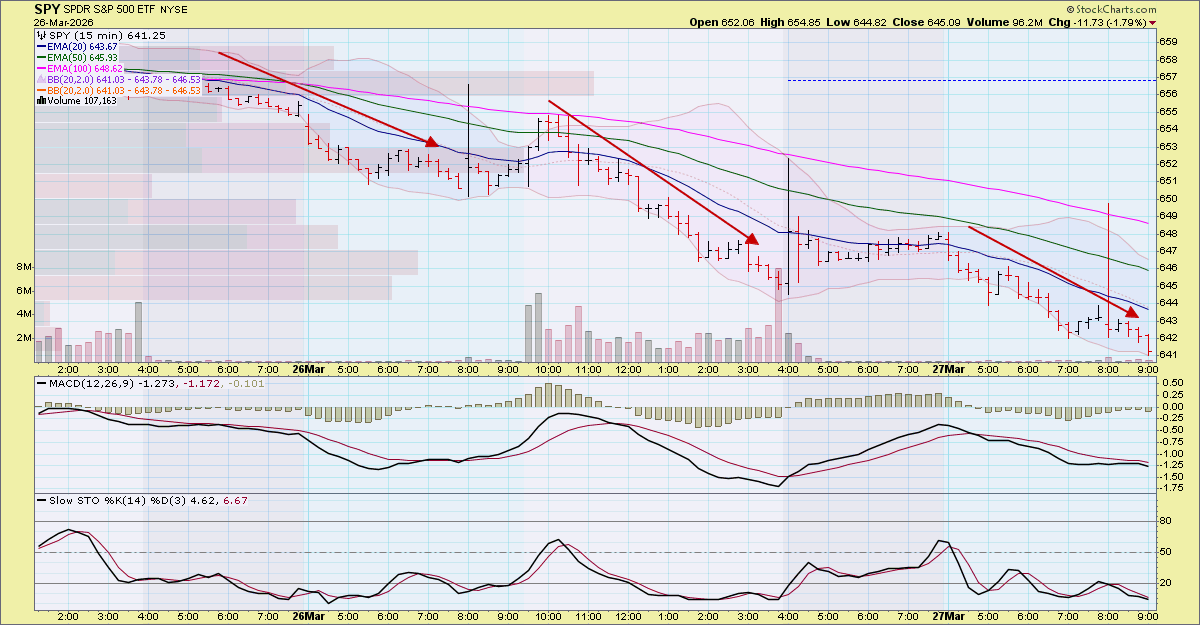Click the 643 price axis label

click(1167, 320)
